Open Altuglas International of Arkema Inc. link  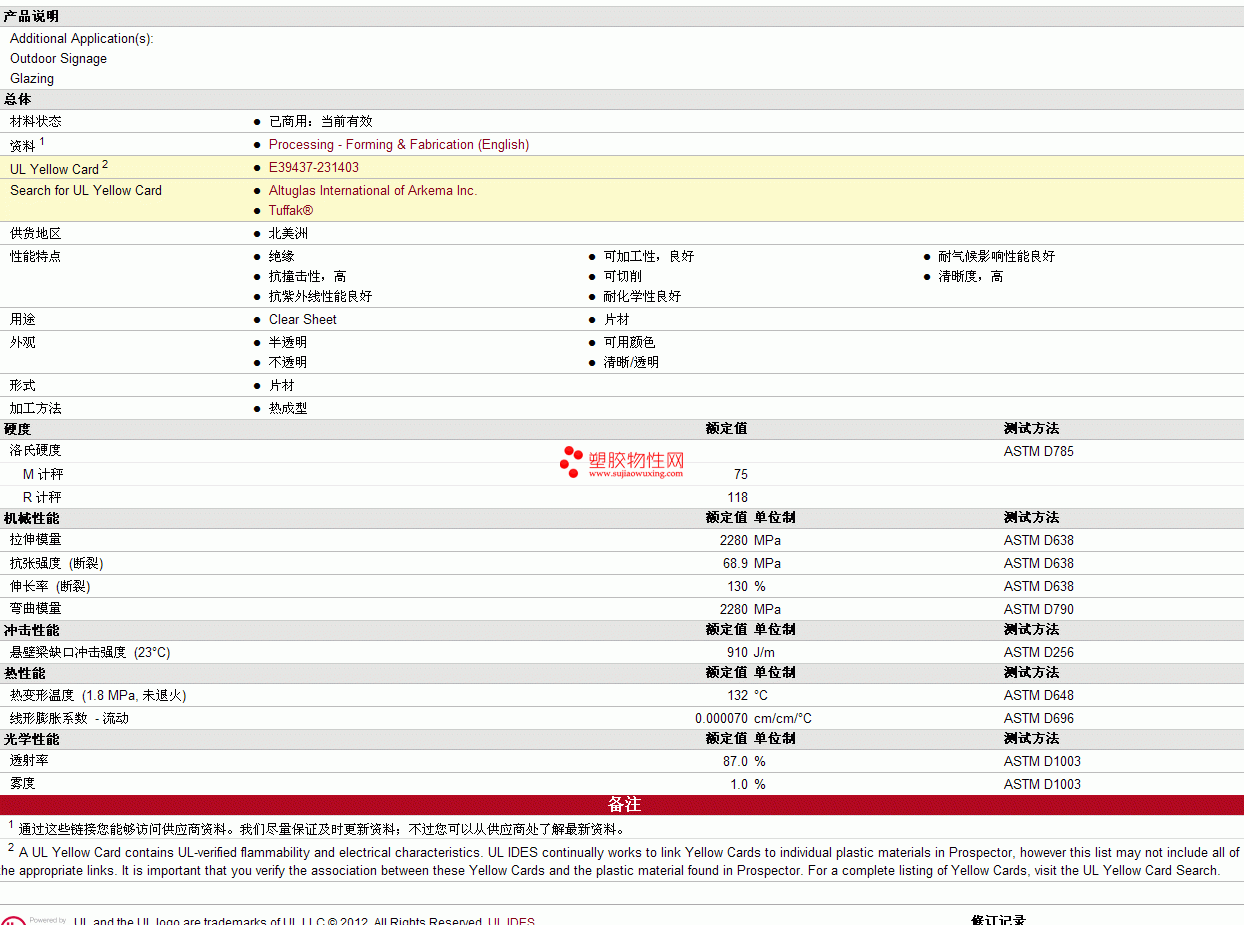coord(372,191)
